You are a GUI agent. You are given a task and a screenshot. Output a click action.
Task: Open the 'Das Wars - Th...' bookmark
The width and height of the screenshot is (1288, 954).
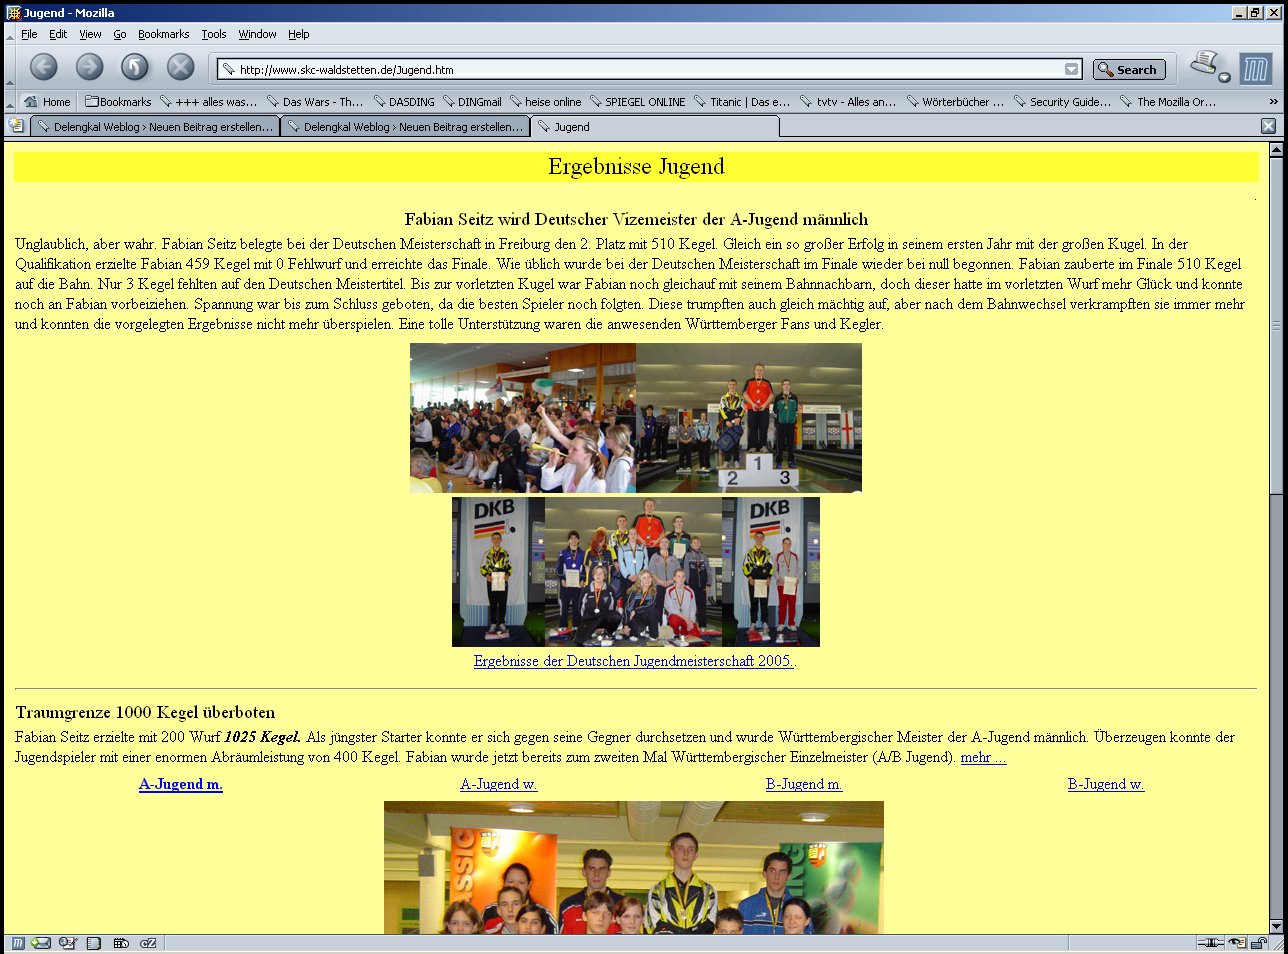(315, 102)
